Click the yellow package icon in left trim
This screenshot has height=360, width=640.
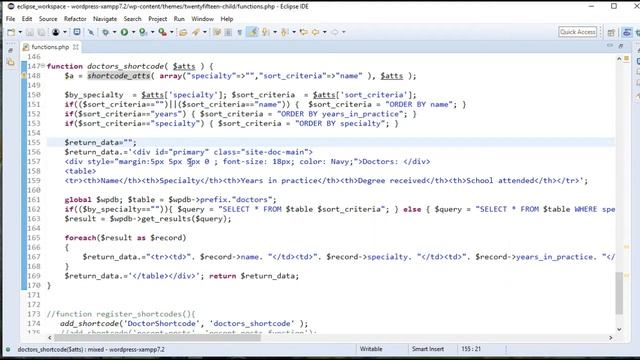point(11,62)
